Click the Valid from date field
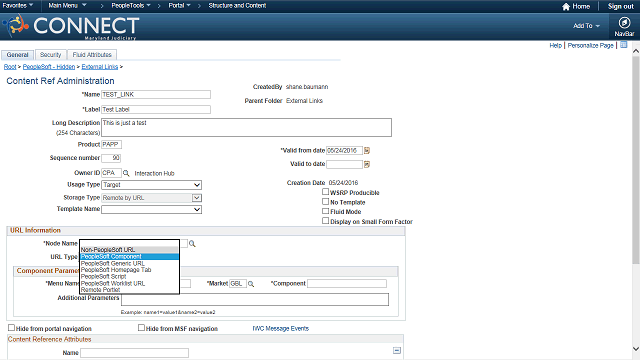Image resolution: width=640 pixels, height=360 pixels. click(344, 151)
